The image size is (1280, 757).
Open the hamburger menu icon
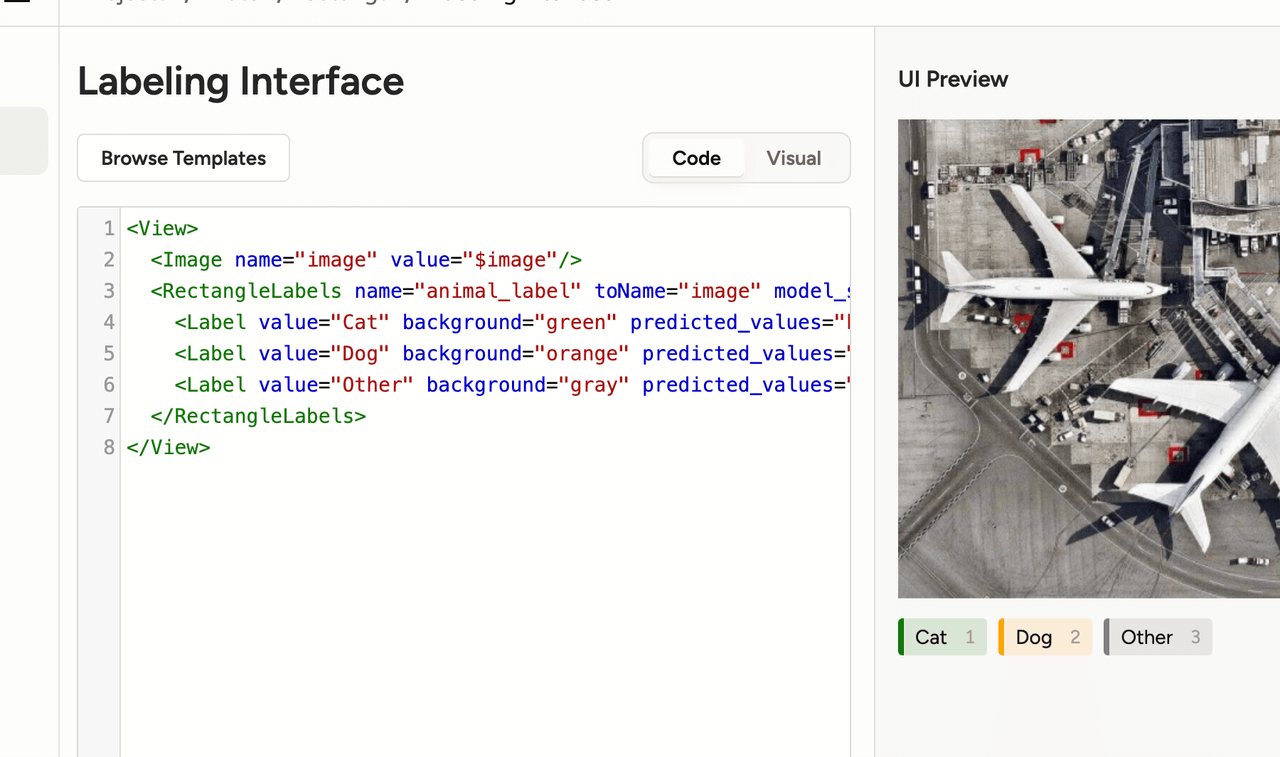17,2
